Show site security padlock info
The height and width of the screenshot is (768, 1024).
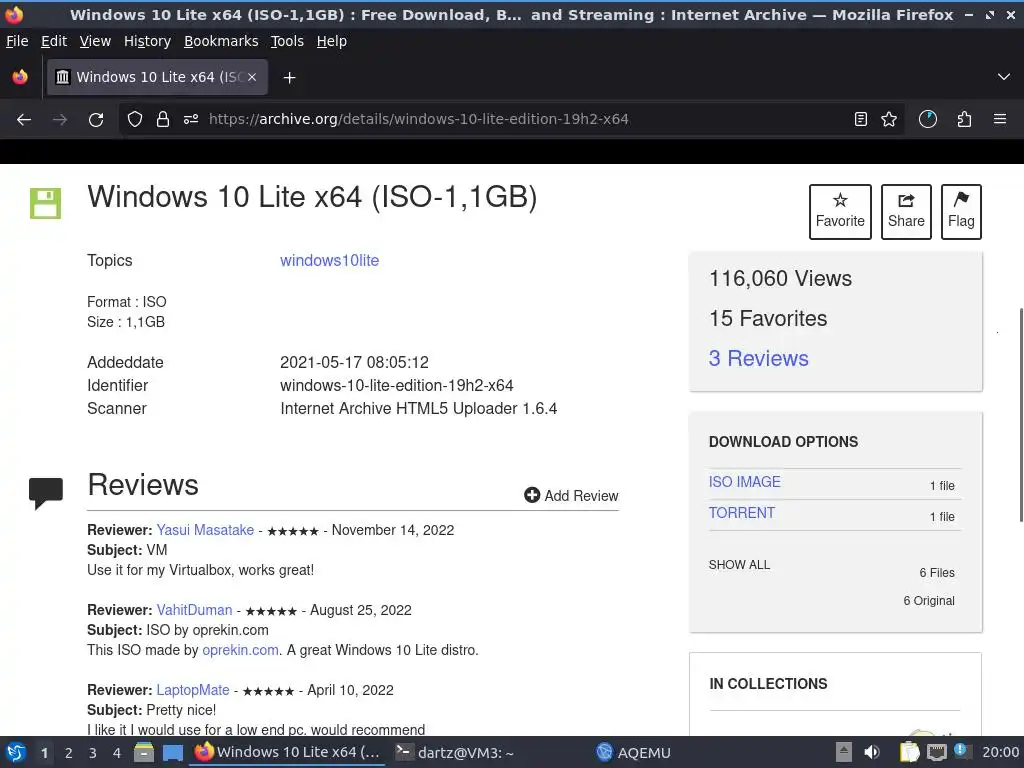(163, 120)
